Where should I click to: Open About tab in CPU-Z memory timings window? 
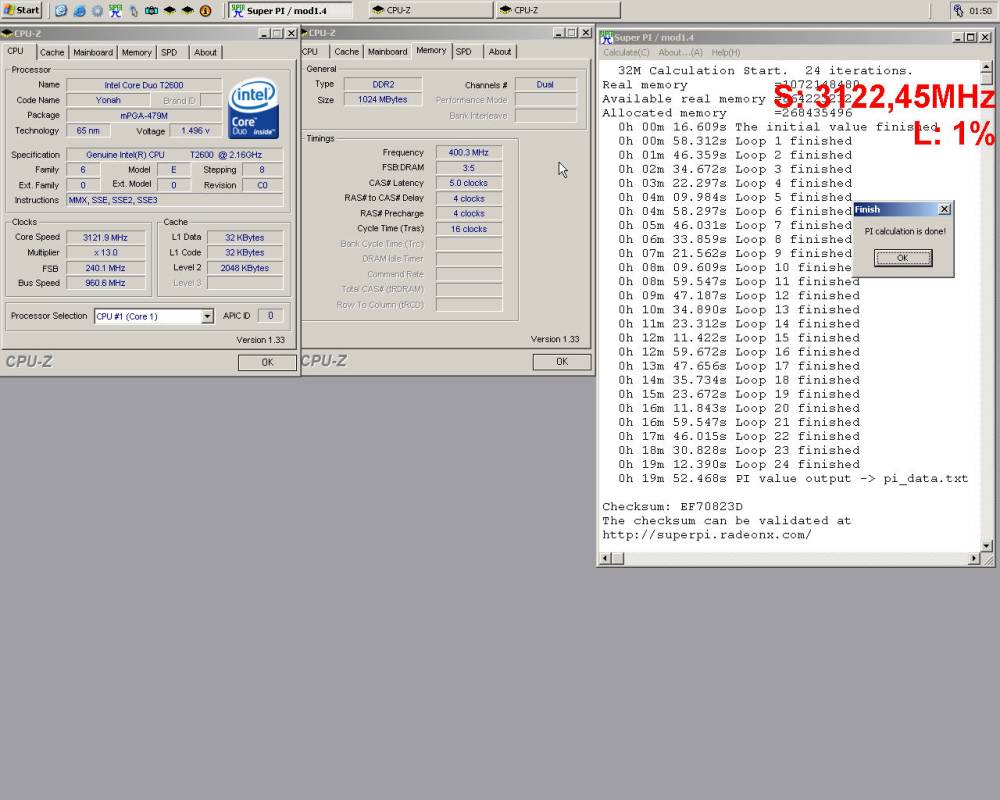click(x=500, y=52)
